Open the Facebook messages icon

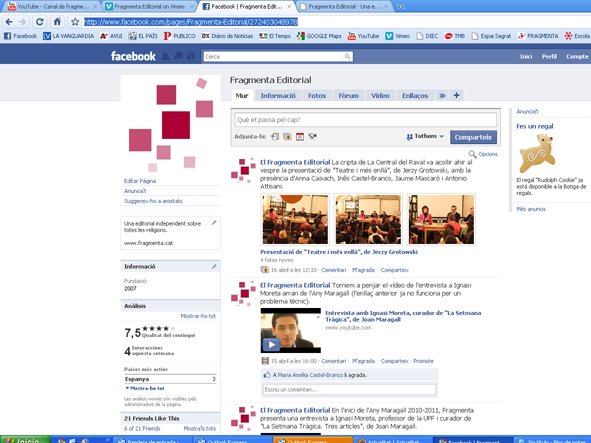(178, 56)
